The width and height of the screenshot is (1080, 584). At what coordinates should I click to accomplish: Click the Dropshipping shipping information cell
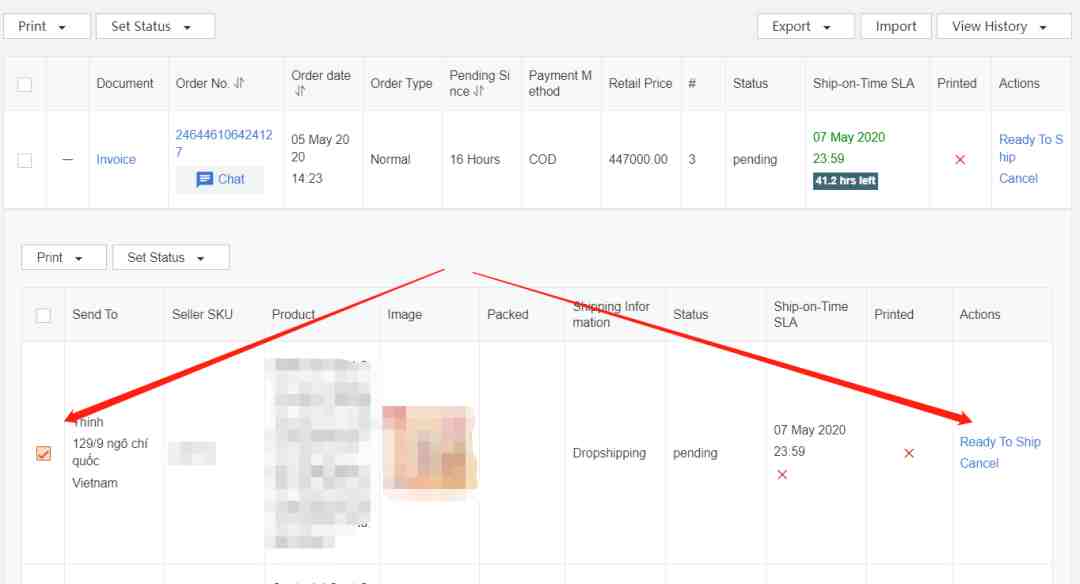click(x=609, y=453)
